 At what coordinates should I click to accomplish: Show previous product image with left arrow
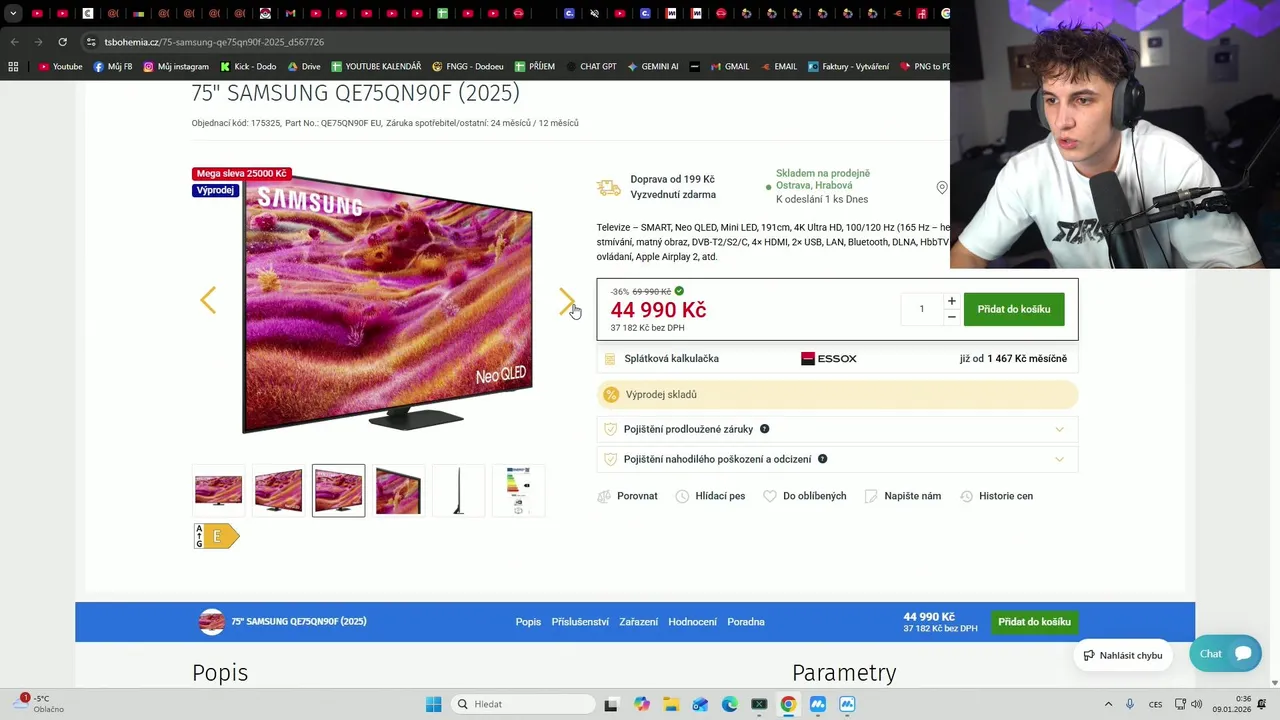tap(208, 300)
